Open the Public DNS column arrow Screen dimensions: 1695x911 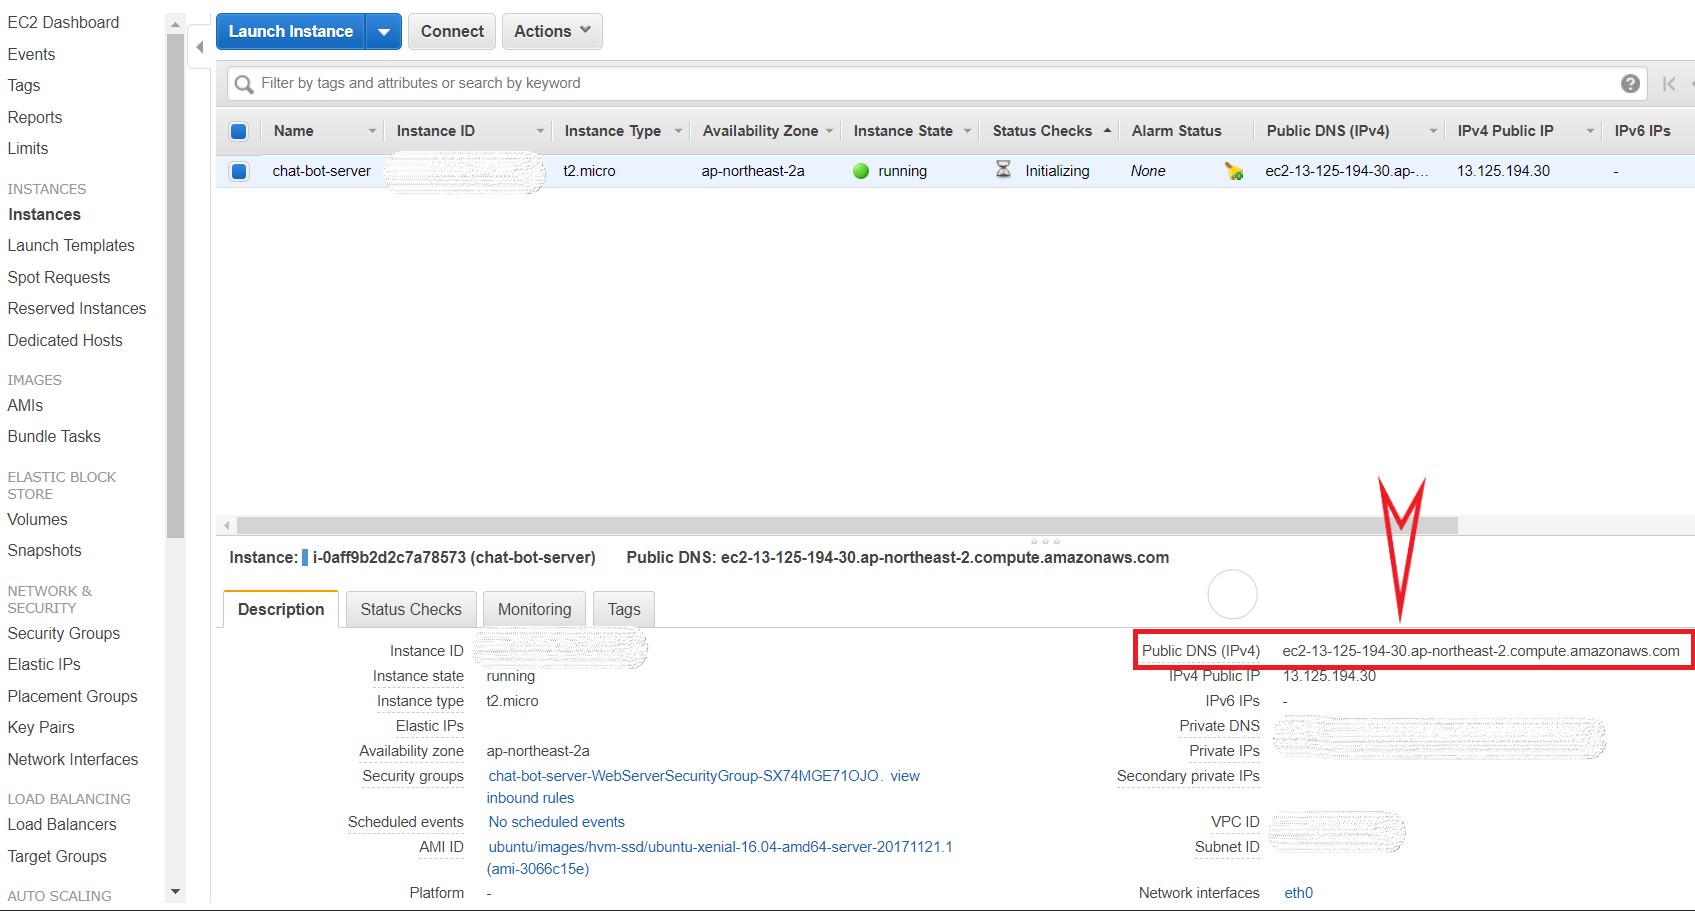point(1433,131)
